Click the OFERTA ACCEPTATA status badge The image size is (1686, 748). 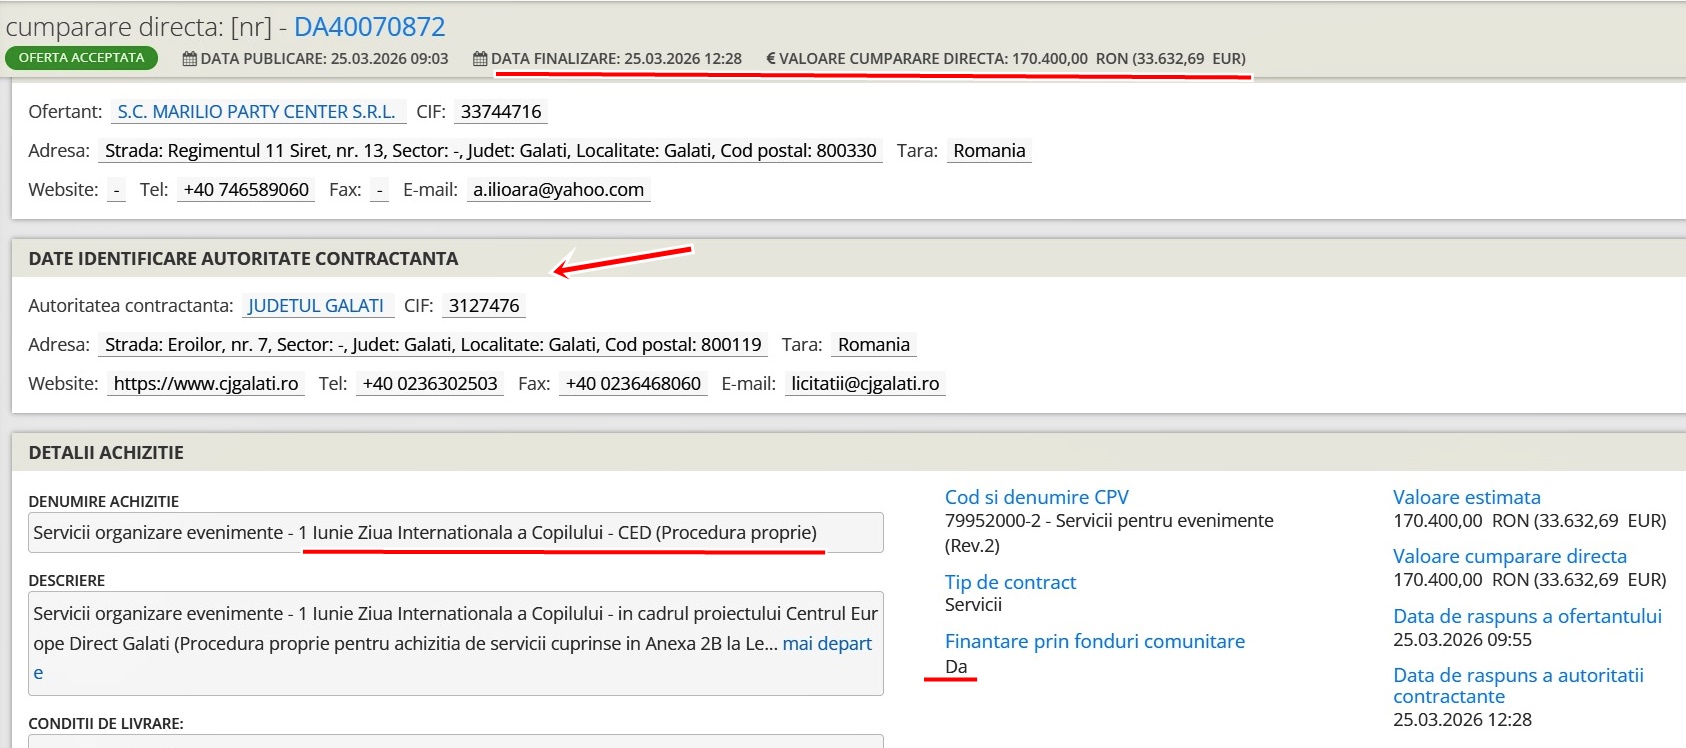(x=81, y=58)
